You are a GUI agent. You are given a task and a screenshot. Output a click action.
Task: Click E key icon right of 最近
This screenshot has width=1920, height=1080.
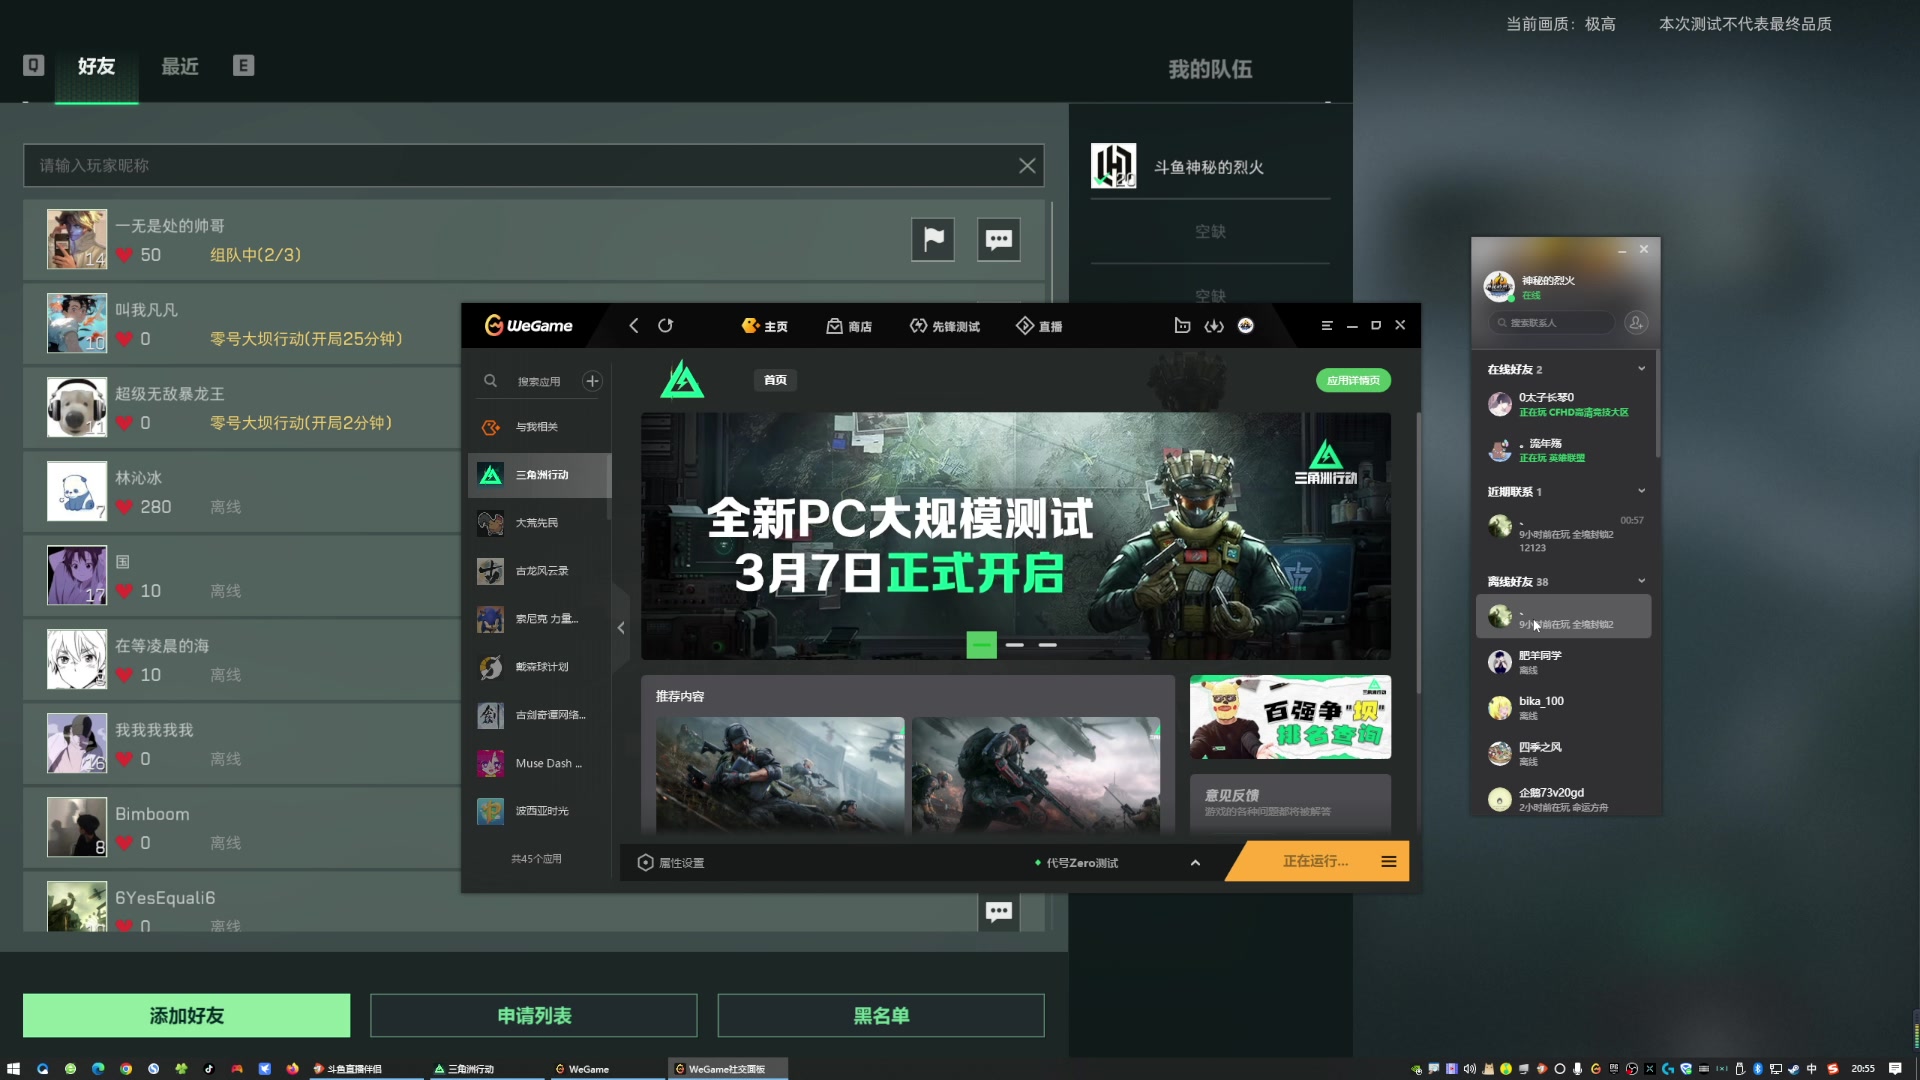(243, 65)
